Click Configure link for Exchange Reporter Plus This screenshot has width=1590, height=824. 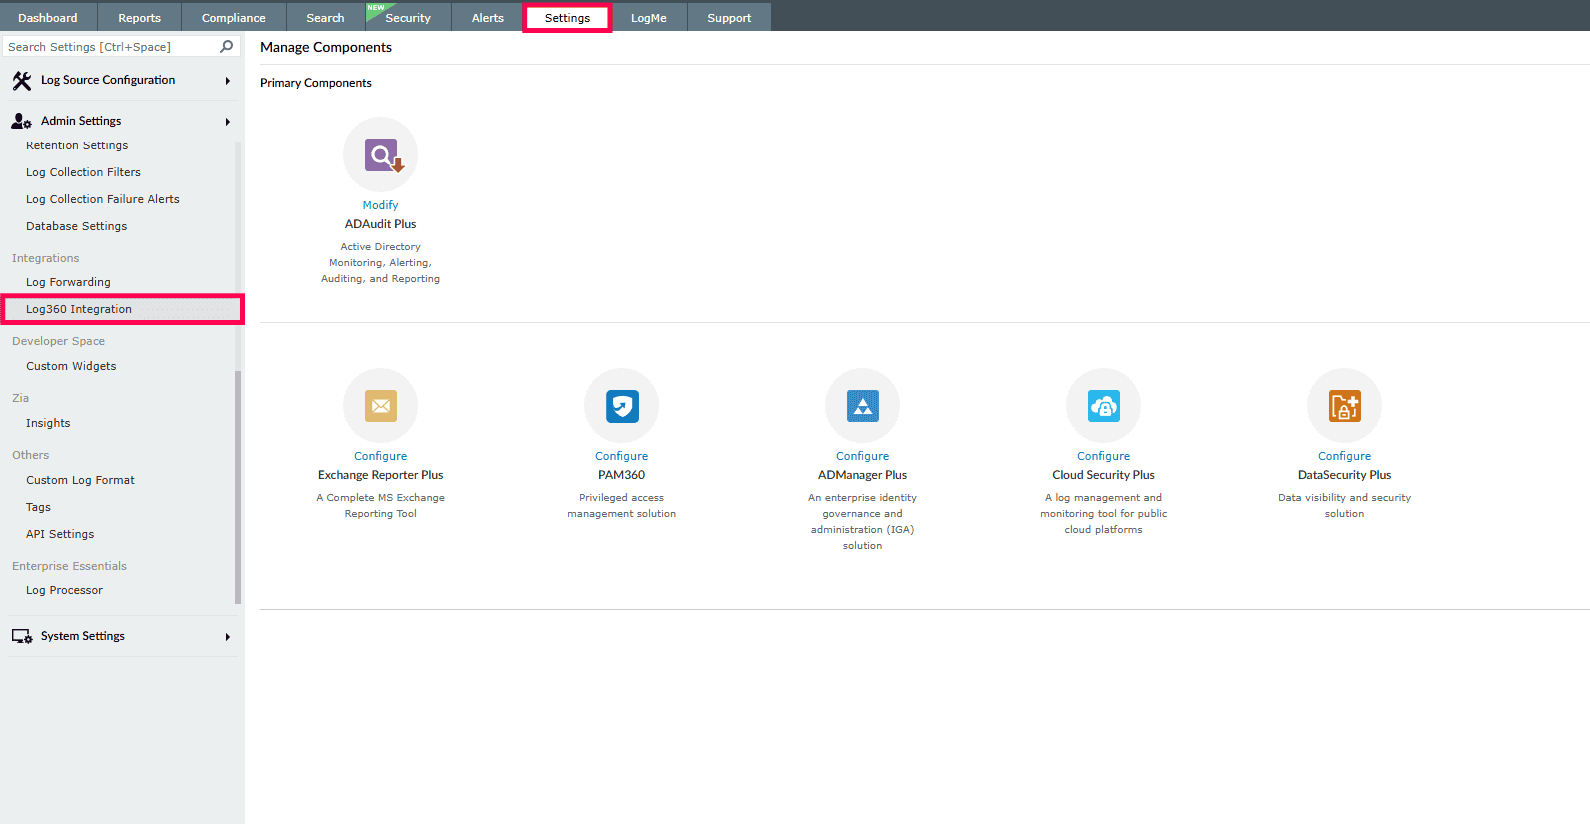coord(381,456)
